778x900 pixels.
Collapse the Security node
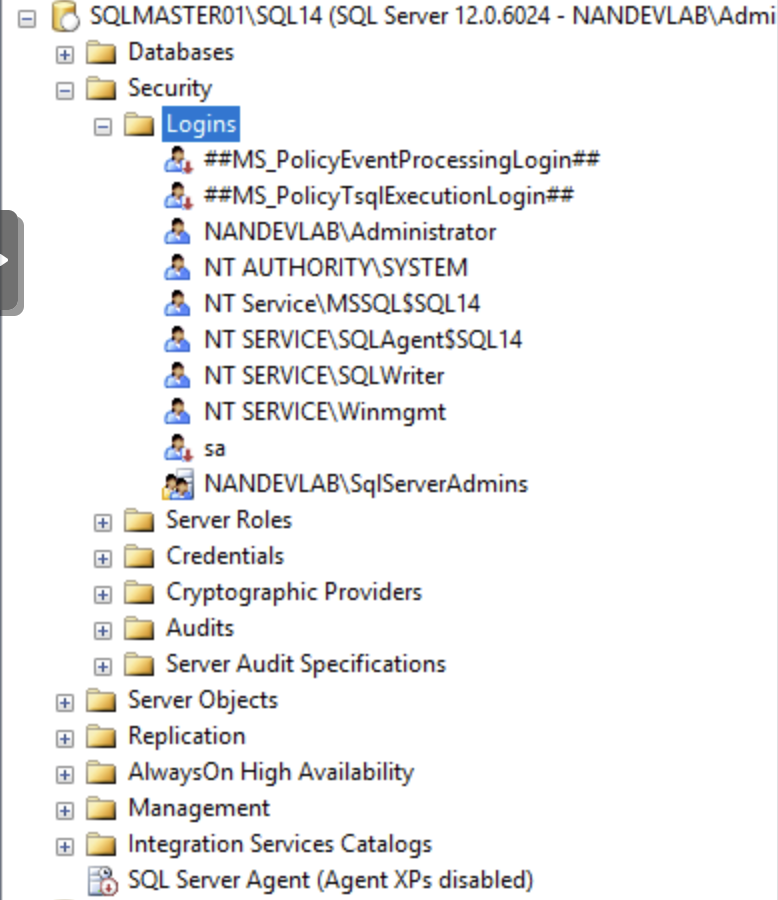coord(65,90)
